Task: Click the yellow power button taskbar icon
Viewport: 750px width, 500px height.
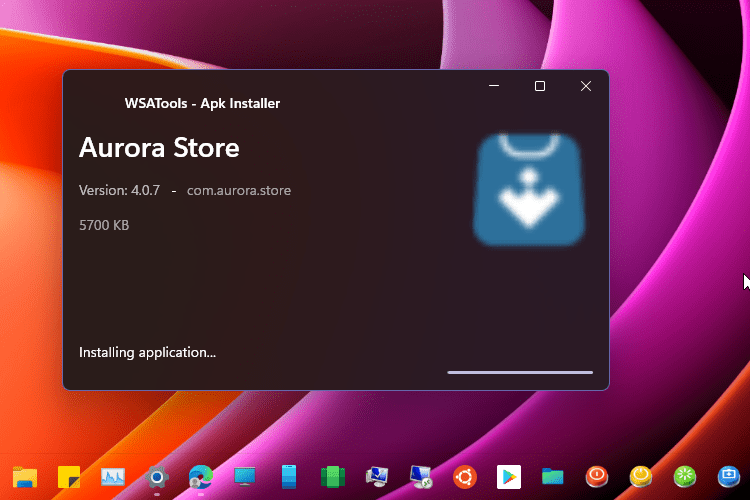Action: coord(641,477)
